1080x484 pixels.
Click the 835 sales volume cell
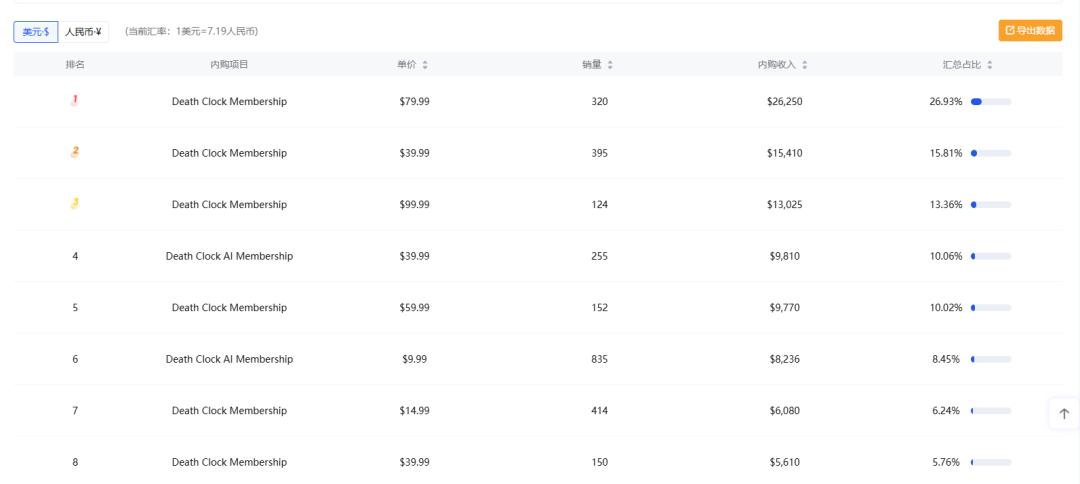click(600, 359)
